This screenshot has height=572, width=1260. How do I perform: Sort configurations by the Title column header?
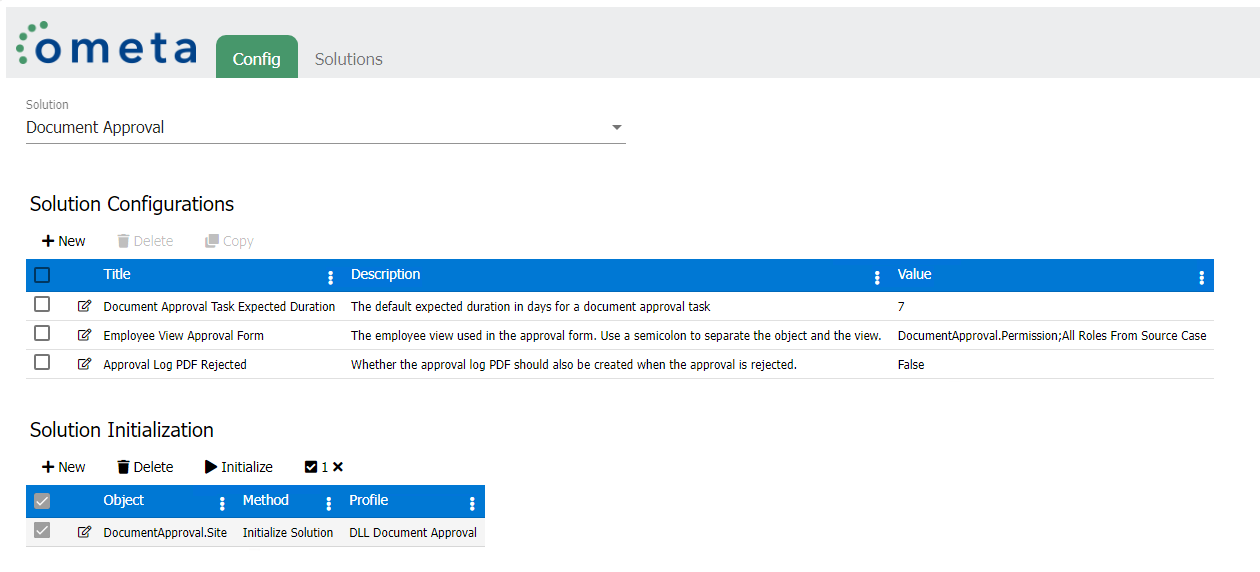pos(117,274)
